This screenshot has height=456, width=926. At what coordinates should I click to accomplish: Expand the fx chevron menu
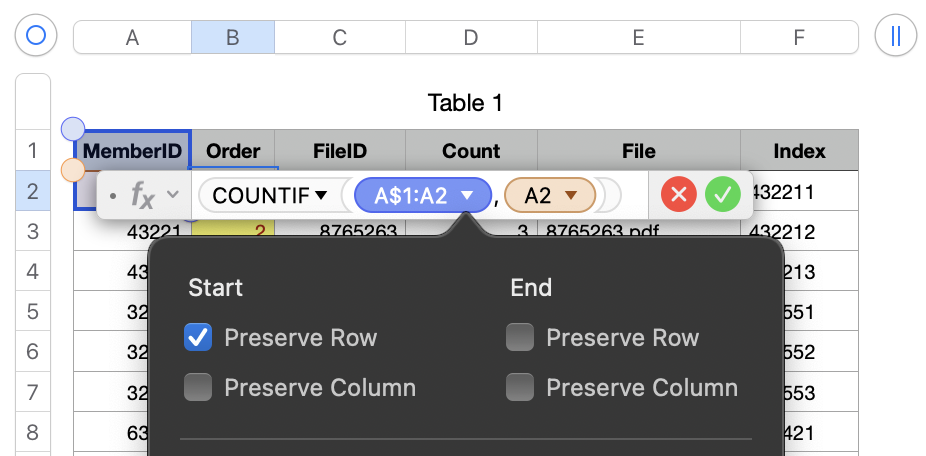tap(173, 195)
